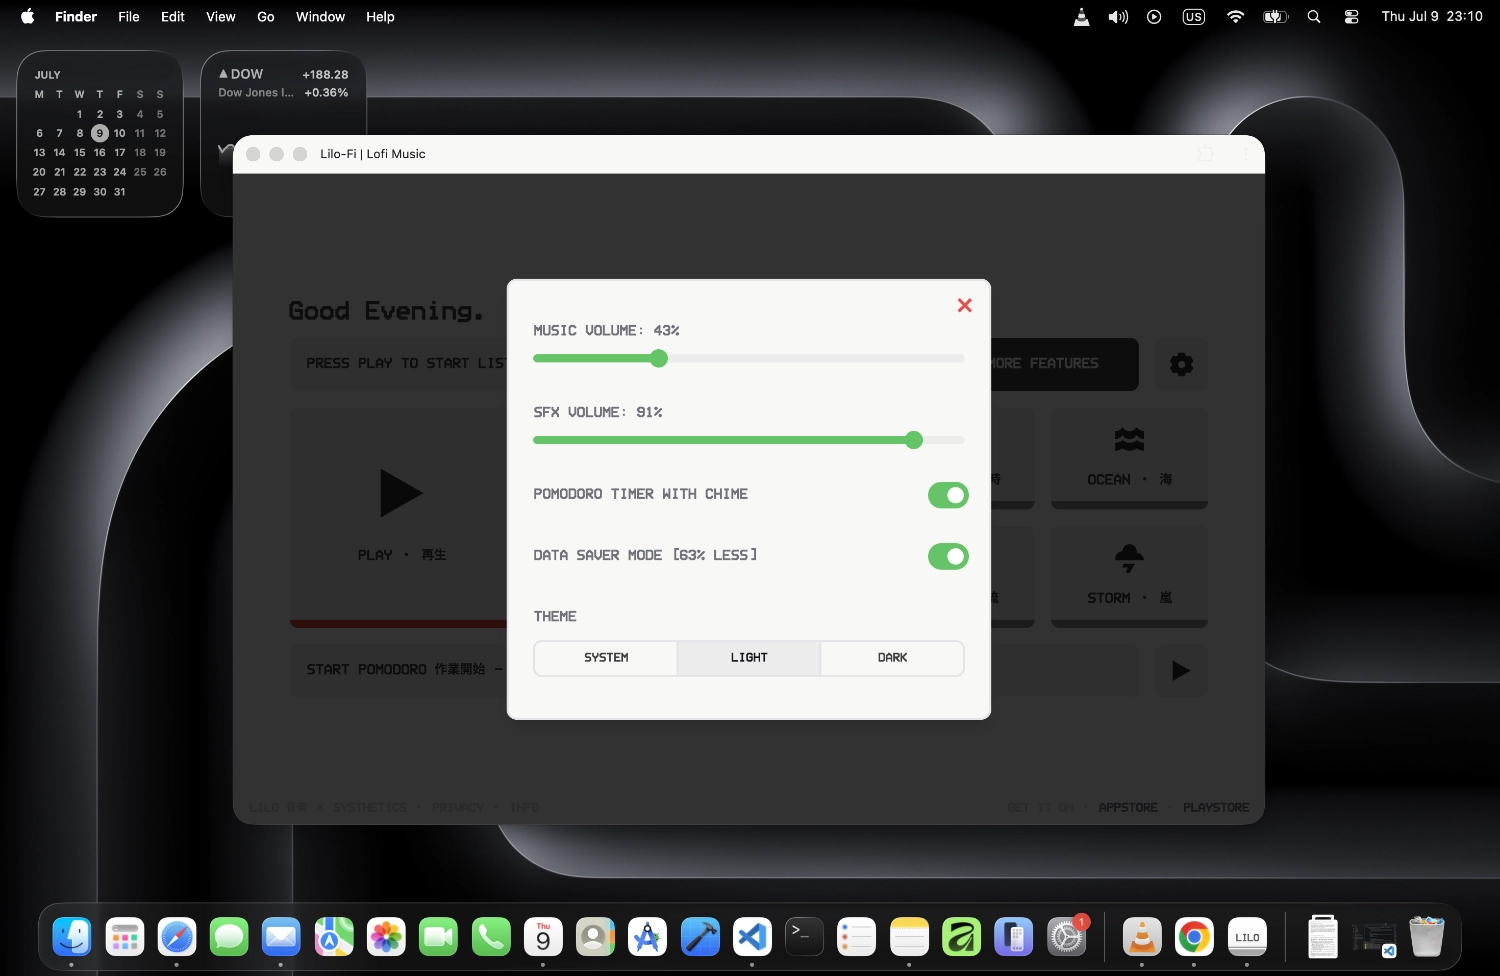Open the Appstore link in footer

click(x=1128, y=807)
